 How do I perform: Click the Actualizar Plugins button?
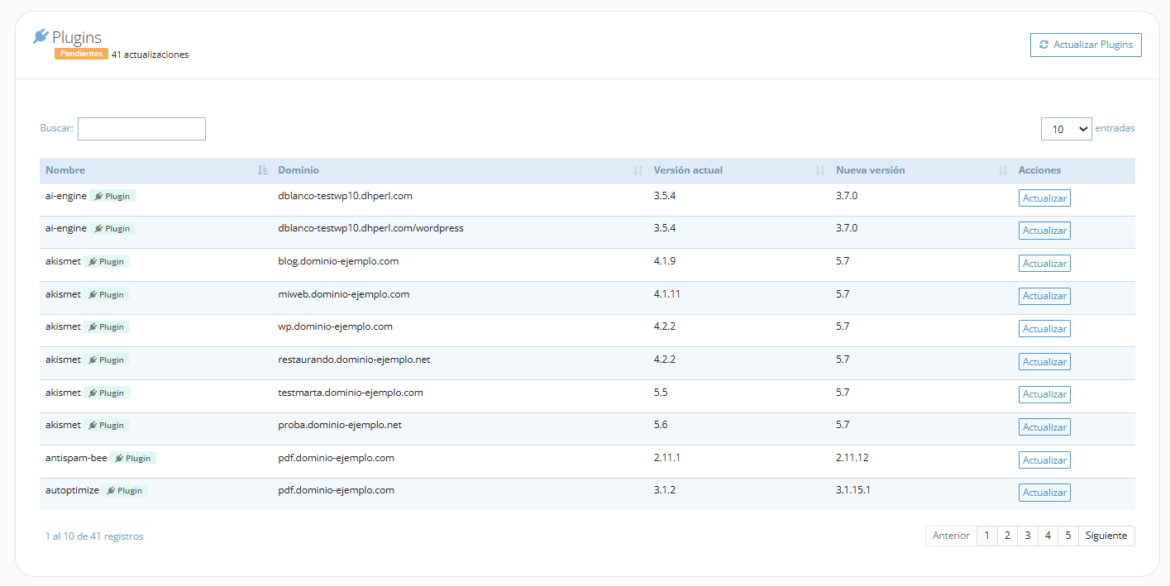coord(1086,45)
